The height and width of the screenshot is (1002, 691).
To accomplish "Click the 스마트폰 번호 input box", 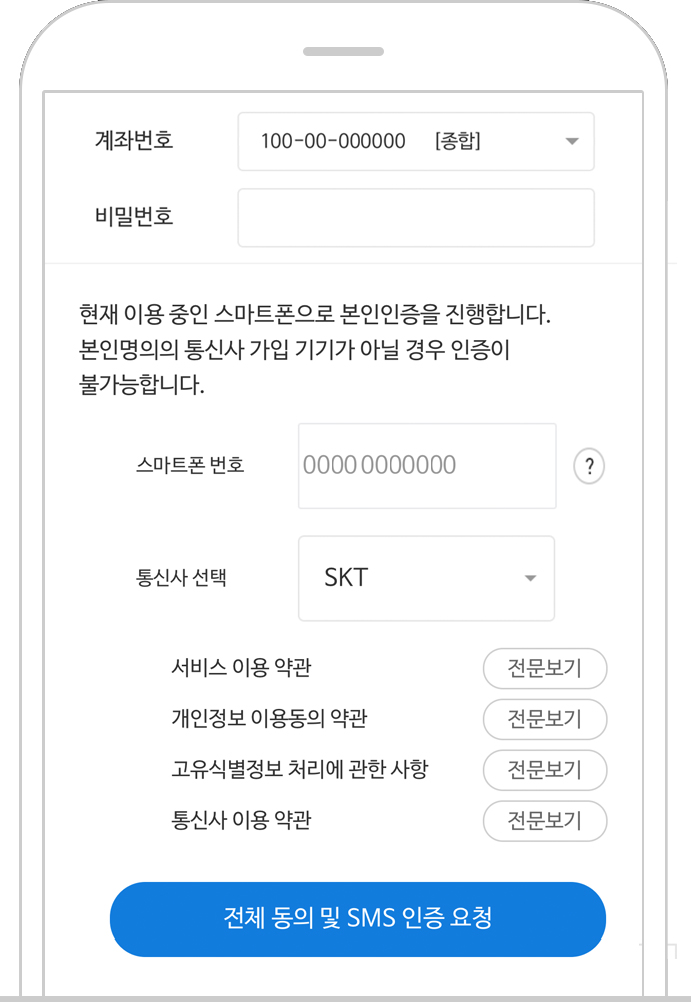I will click(427, 466).
